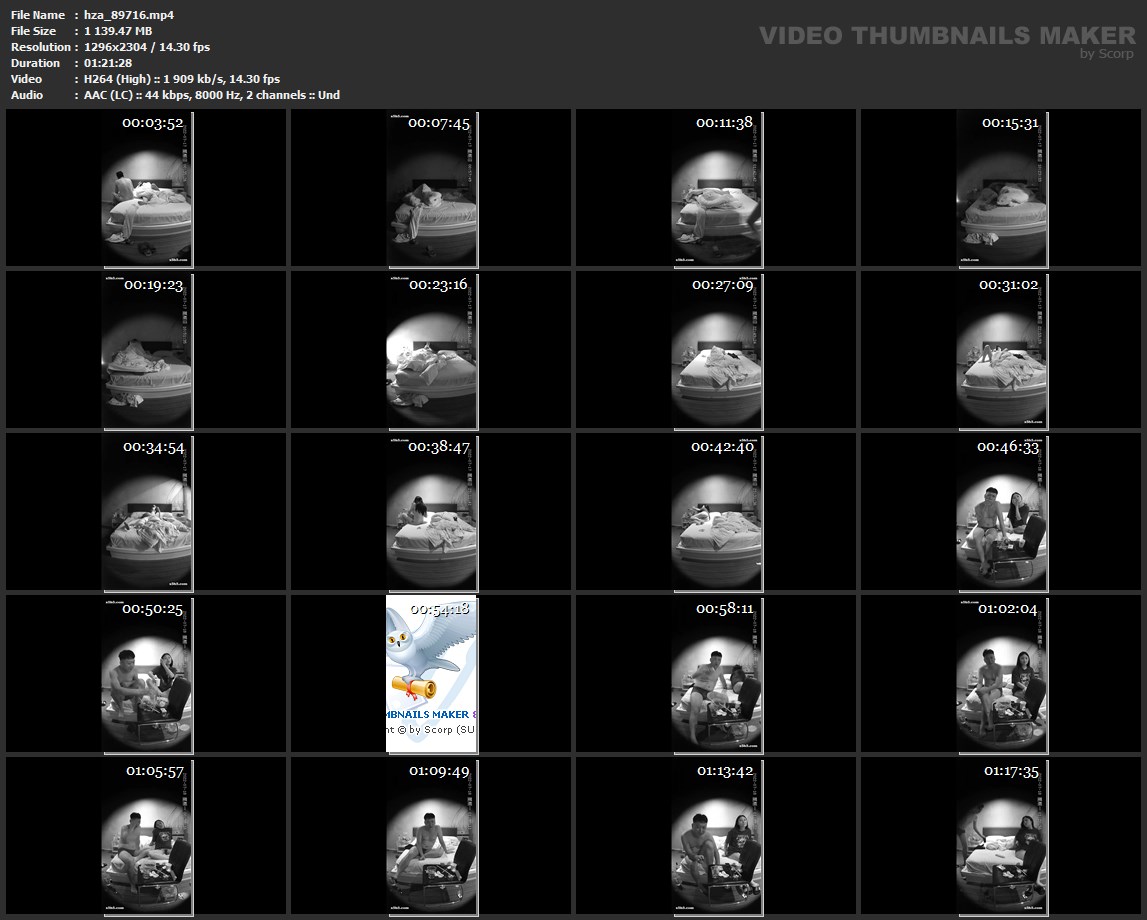Pick the frame marked 01:09:49
Viewport: 1147px width, 920px height.
pos(431,836)
